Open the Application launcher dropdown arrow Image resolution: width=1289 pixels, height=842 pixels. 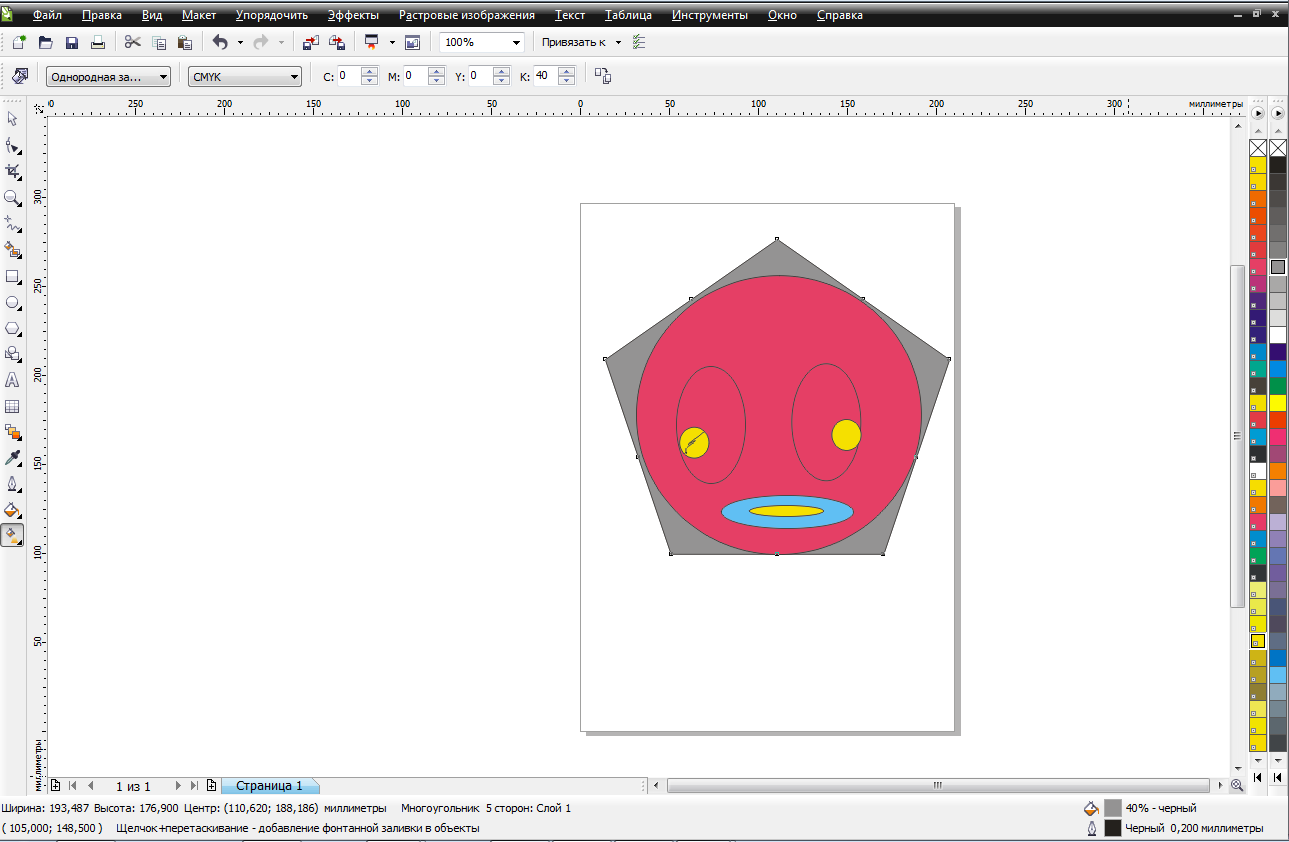click(x=392, y=42)
